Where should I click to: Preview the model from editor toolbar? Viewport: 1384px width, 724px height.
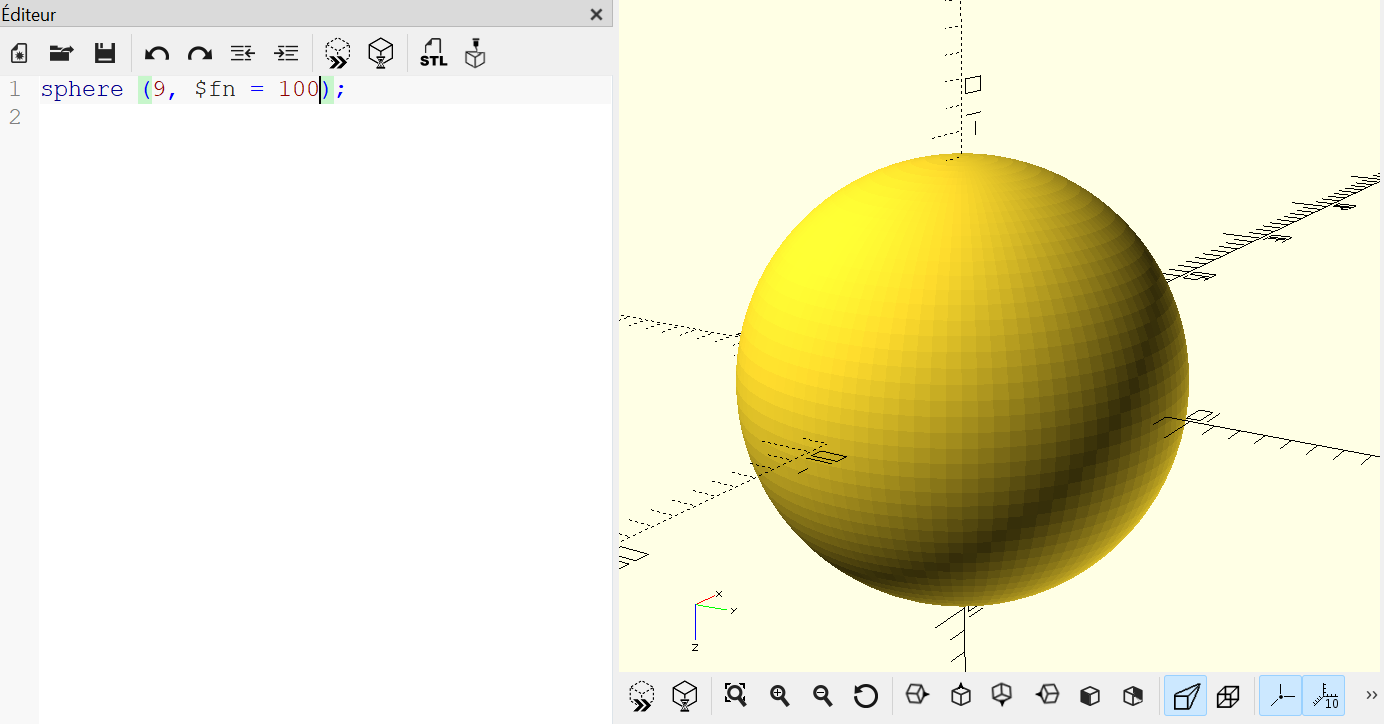point(338,53)
